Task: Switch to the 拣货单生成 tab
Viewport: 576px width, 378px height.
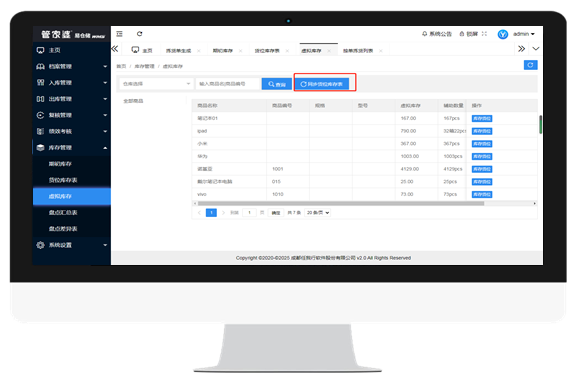Action: coord(179,51)
